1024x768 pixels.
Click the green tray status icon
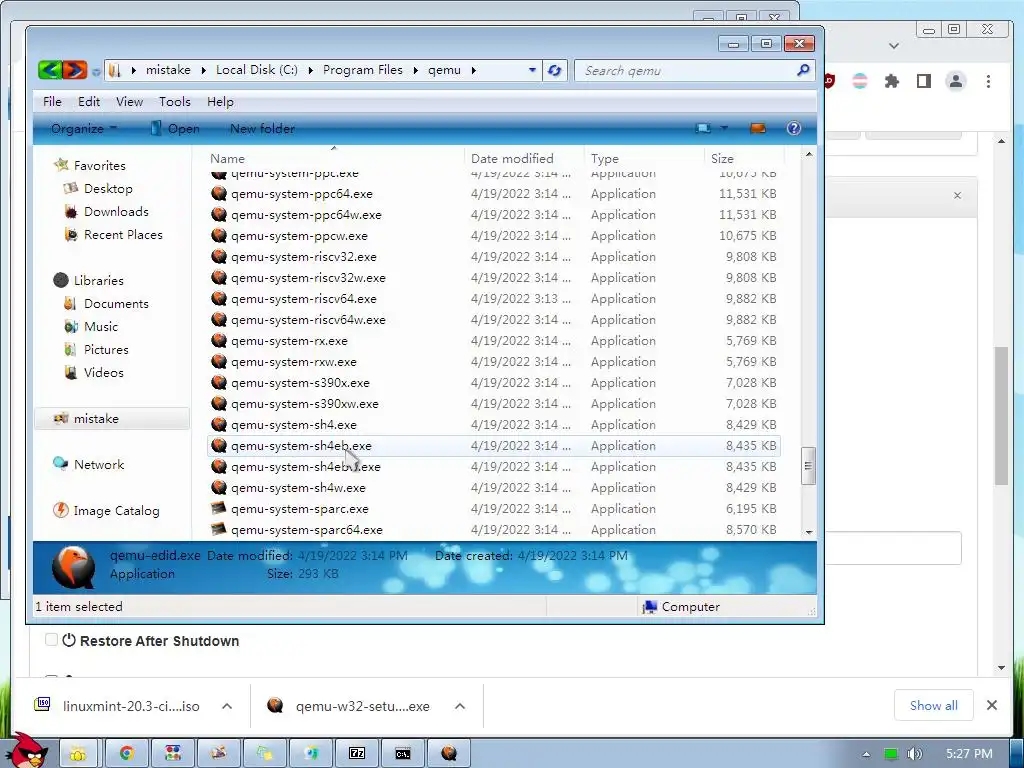[890, 754]
